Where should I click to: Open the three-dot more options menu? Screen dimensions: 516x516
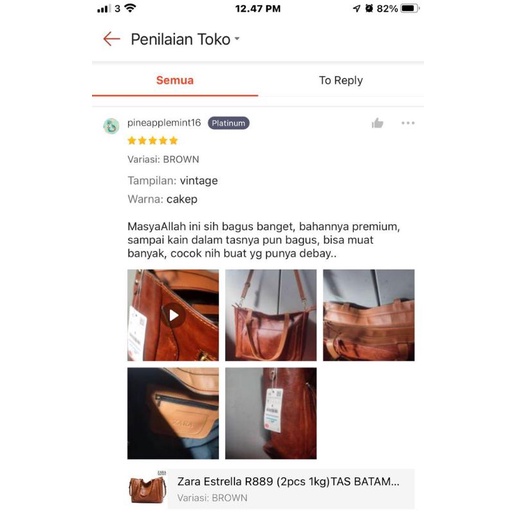click(x=408, y=123)
